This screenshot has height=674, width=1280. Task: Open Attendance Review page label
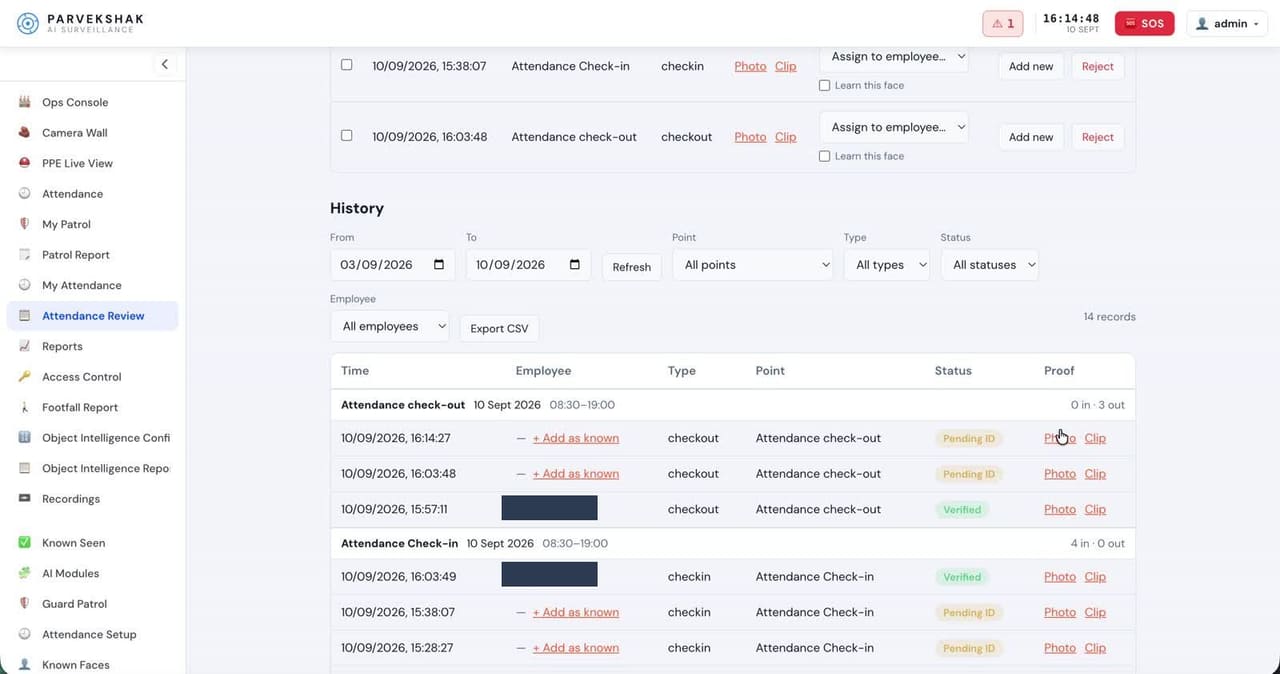tap(93, 316)
